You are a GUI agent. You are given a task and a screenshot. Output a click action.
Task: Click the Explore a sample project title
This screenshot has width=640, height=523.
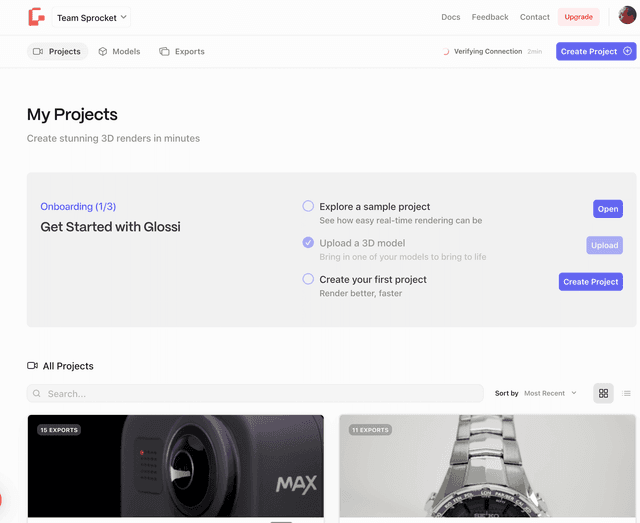tap(375, 207)
